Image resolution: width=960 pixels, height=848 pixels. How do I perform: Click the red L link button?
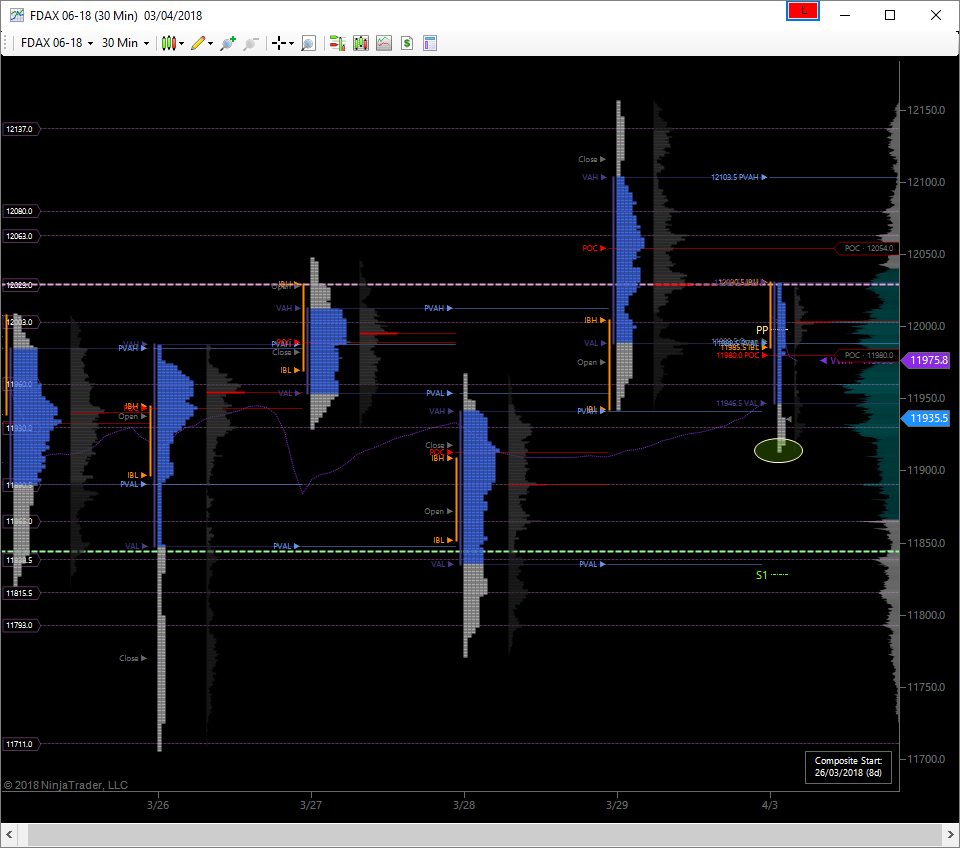pos(803,11)
